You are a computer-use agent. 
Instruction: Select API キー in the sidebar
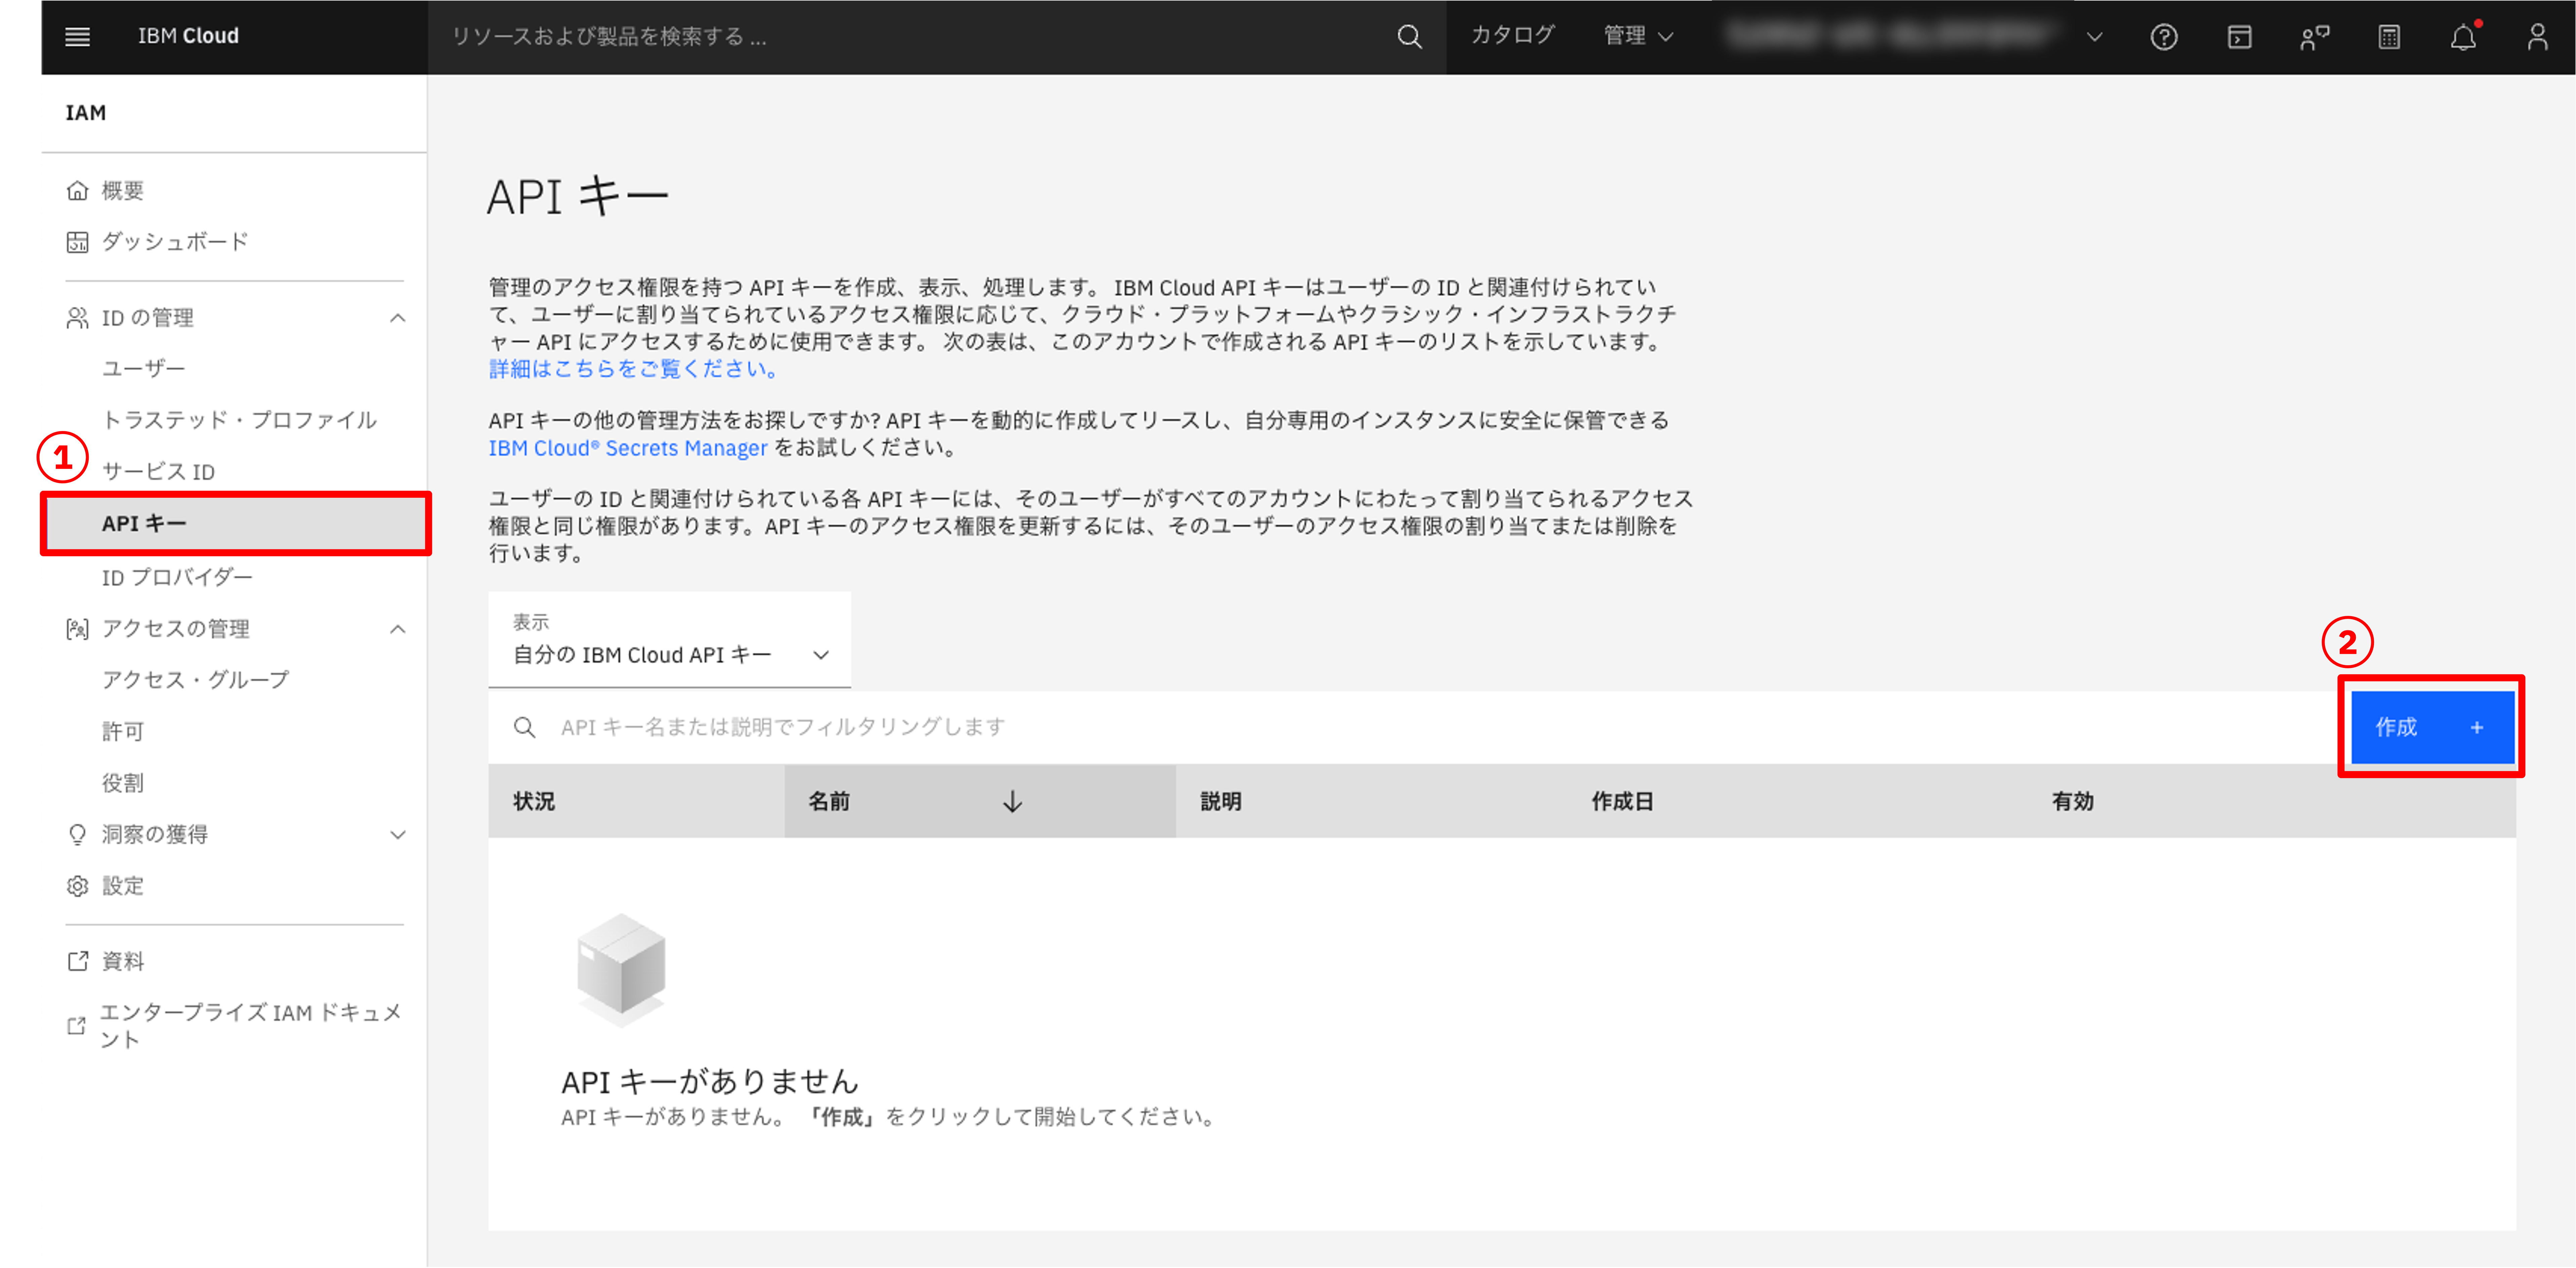[144, 523]
